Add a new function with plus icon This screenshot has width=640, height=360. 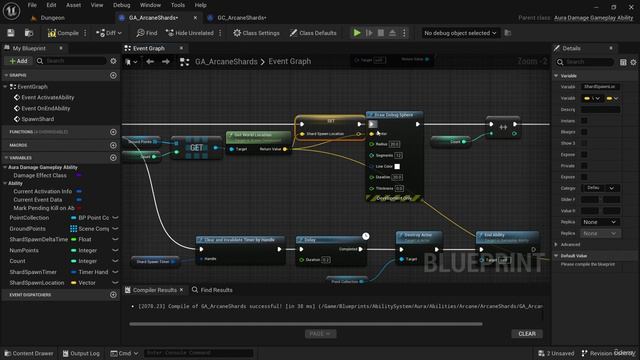(x=113, y=132)
